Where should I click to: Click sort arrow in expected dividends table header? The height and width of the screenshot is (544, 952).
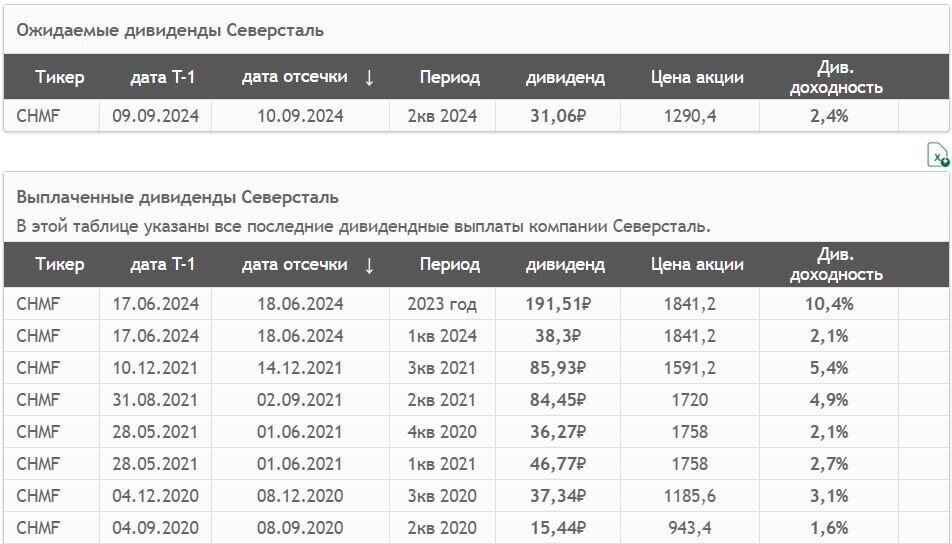pos(369,78)
